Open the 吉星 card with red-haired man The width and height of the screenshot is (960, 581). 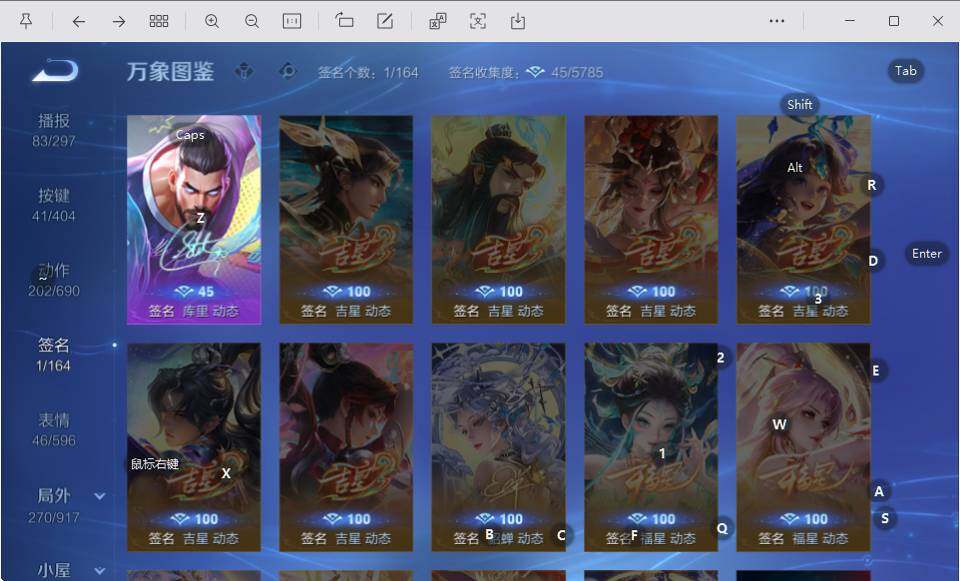click(x=346, y=447)
